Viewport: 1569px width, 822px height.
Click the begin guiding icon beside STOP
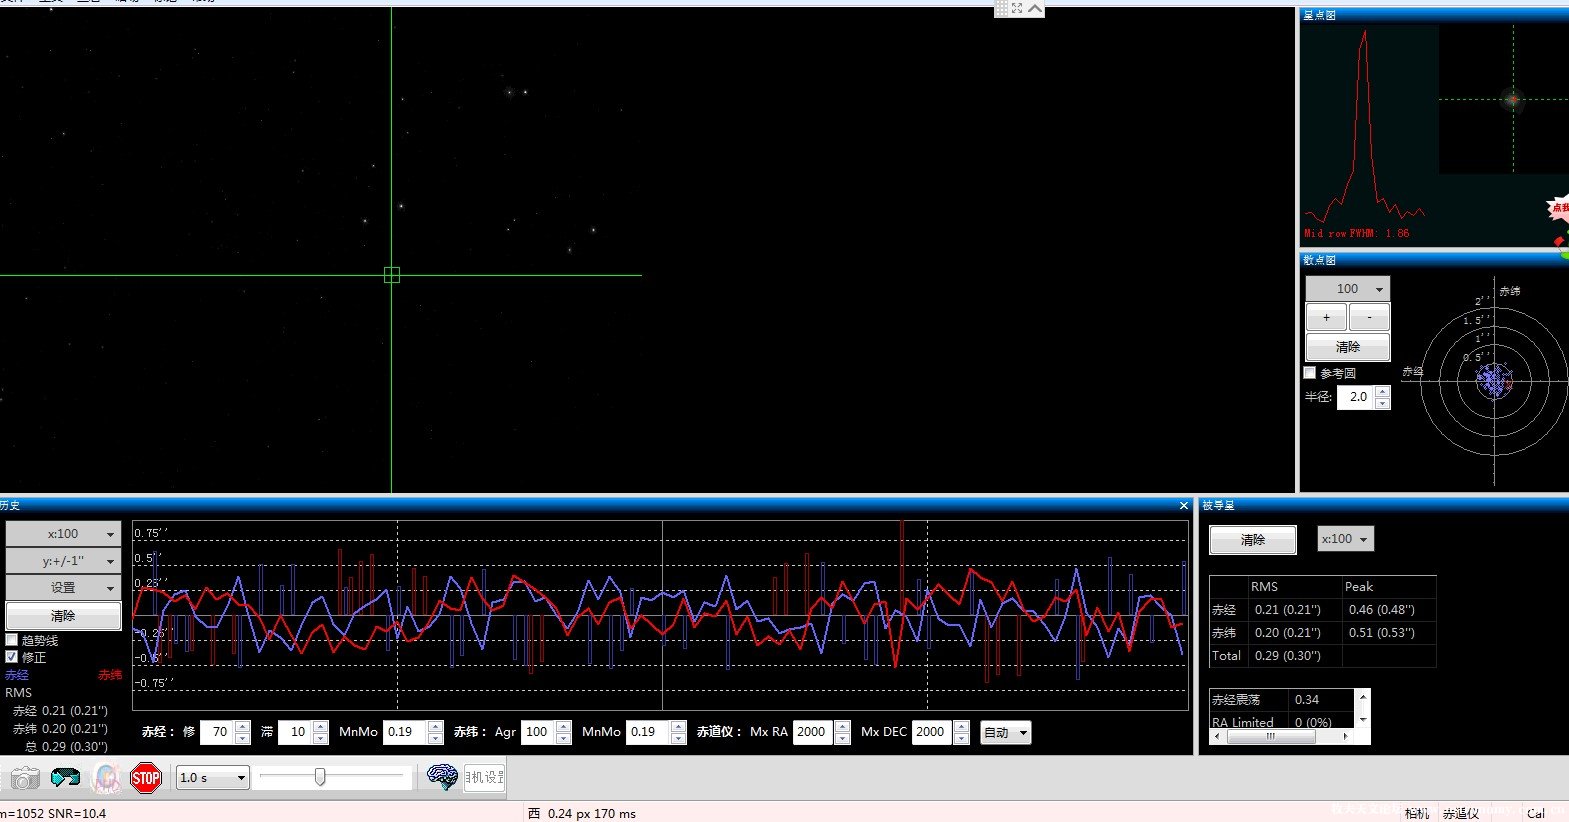tap(106, 778)
